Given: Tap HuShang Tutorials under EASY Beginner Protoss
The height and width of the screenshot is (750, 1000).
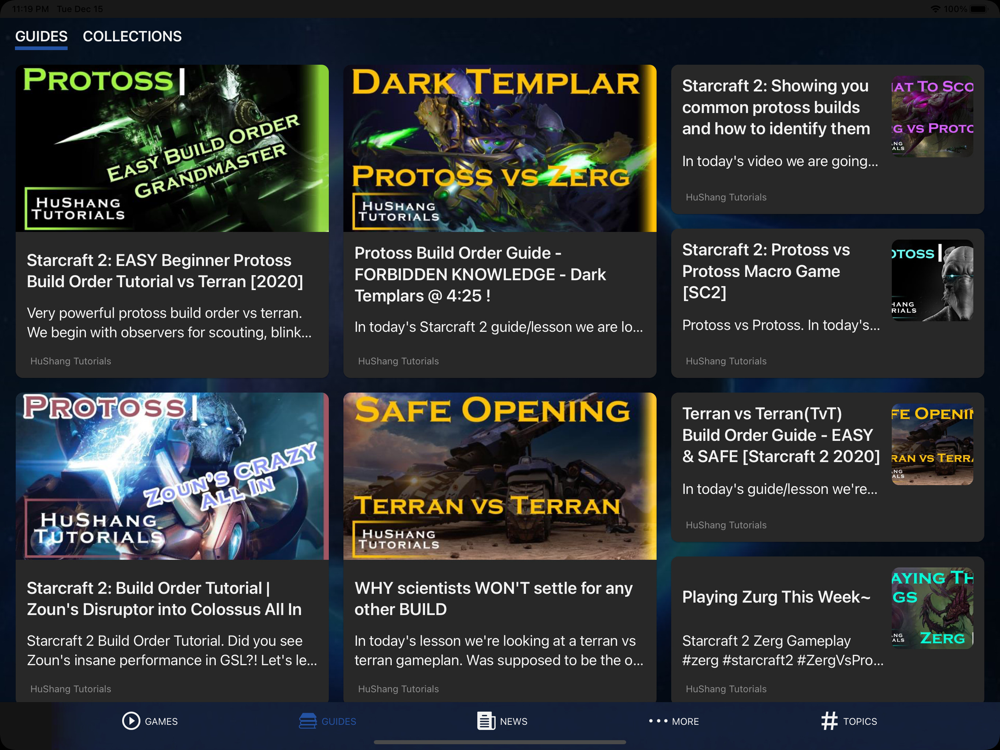Looking at the screenshot, I should (71, 361).
